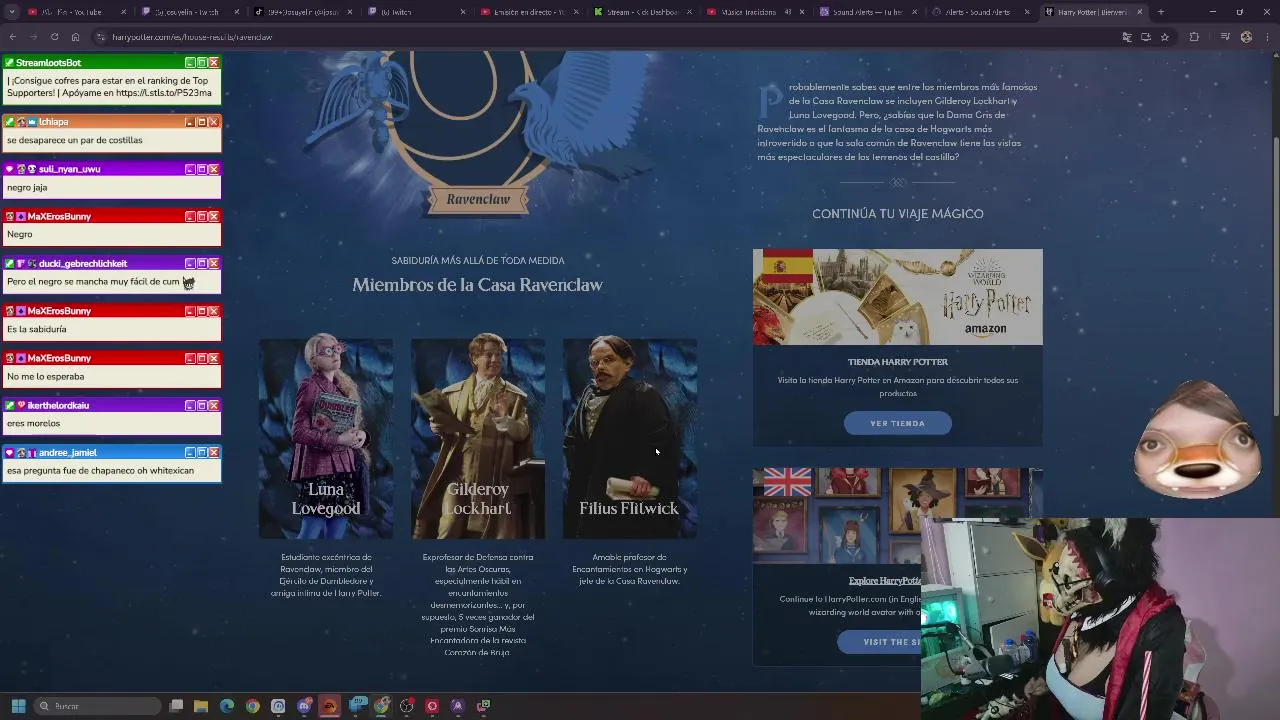The image size is (1280, 720).
Task: Click 'CONTINÚA TU VIAJE MÁGICO' heading
Action: [897, 214]
